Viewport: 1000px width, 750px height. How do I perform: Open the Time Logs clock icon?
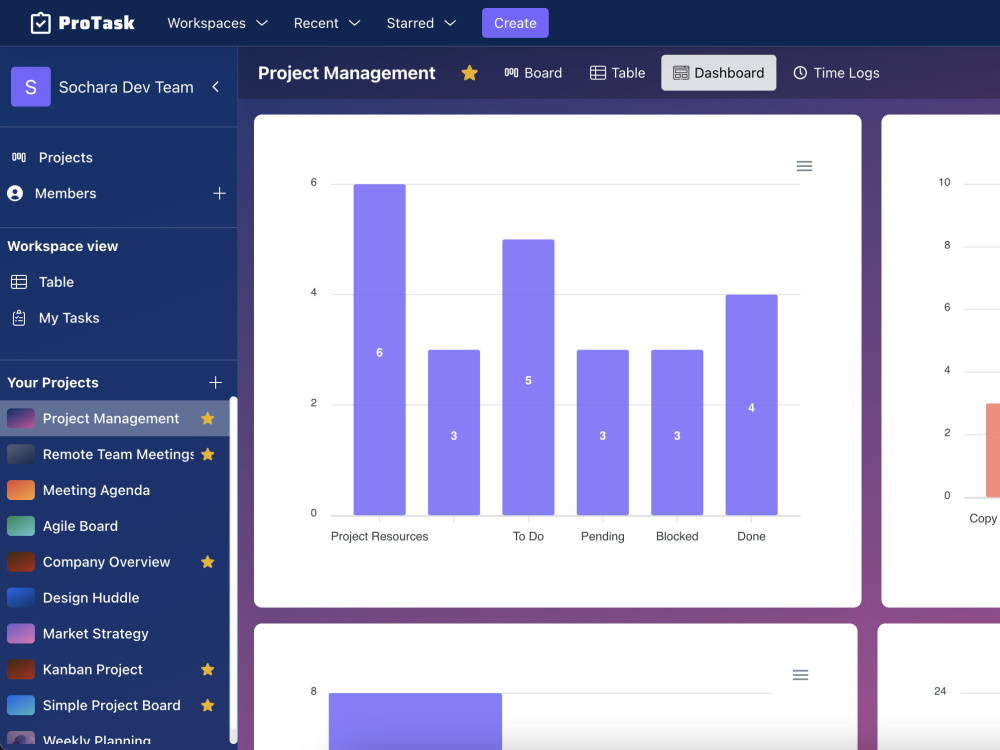click(x=800, y=72)
